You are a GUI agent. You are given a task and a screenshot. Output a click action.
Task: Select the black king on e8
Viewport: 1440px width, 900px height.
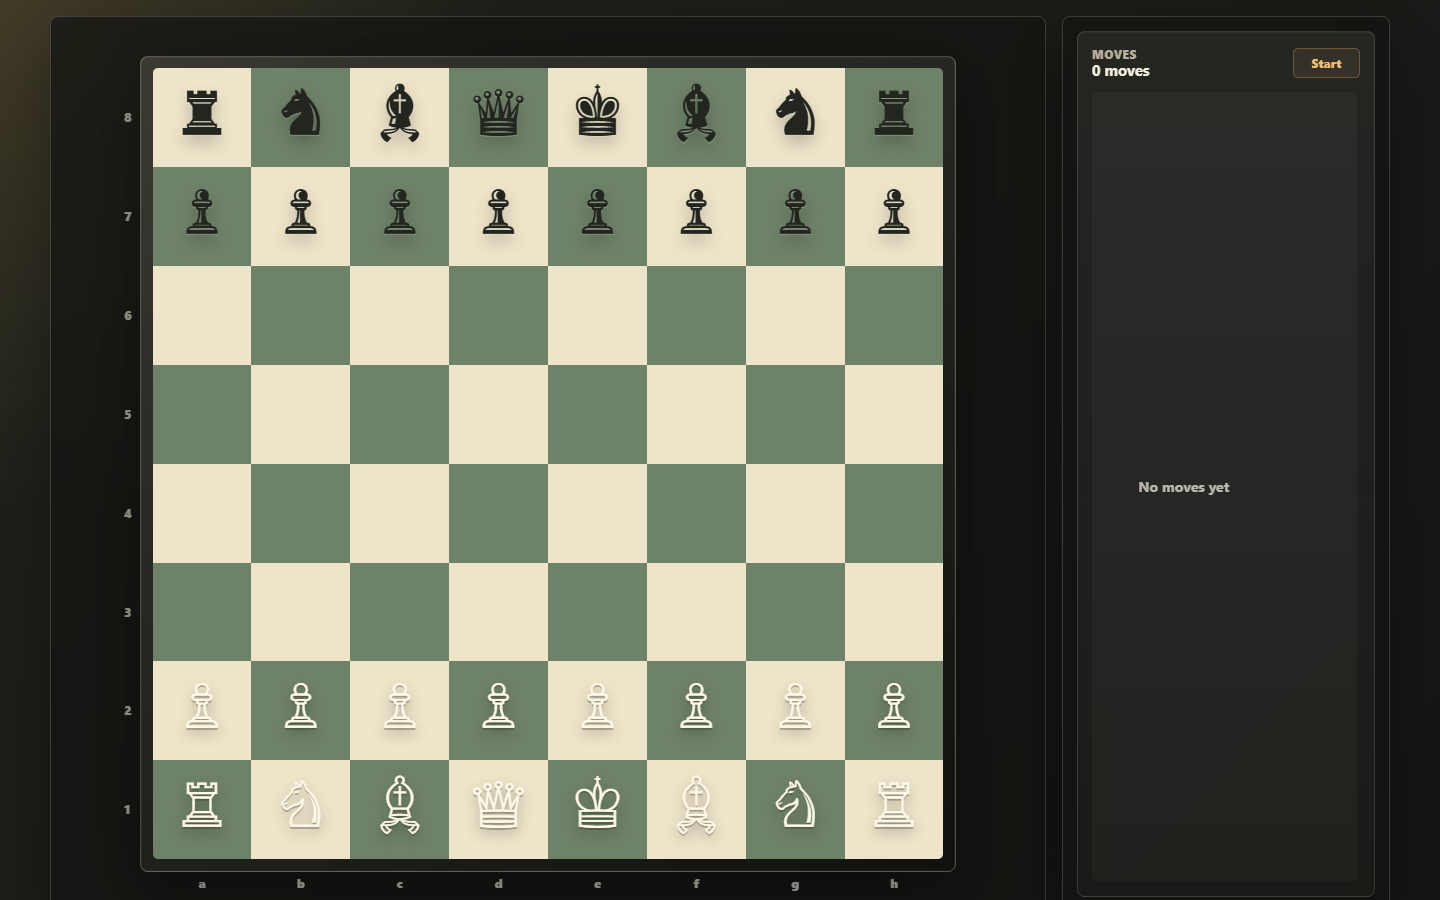click(597, 117)
